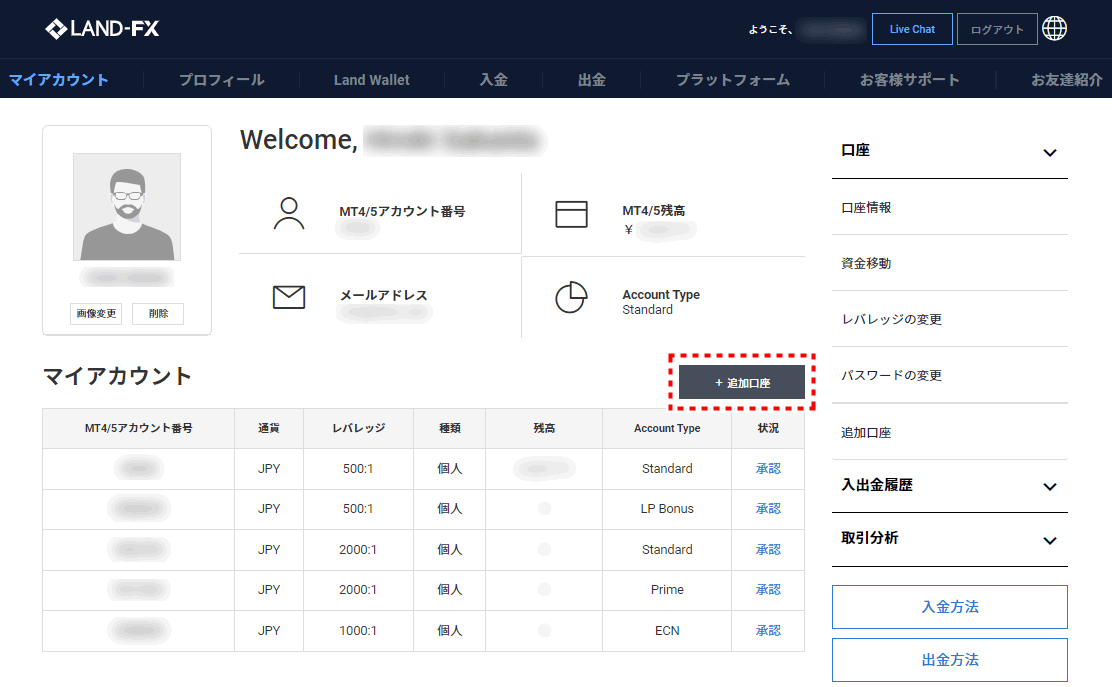This screenshot has height=687, width=1112.
Task: Click the LAND-FX logo
Action: click(102, 28)
